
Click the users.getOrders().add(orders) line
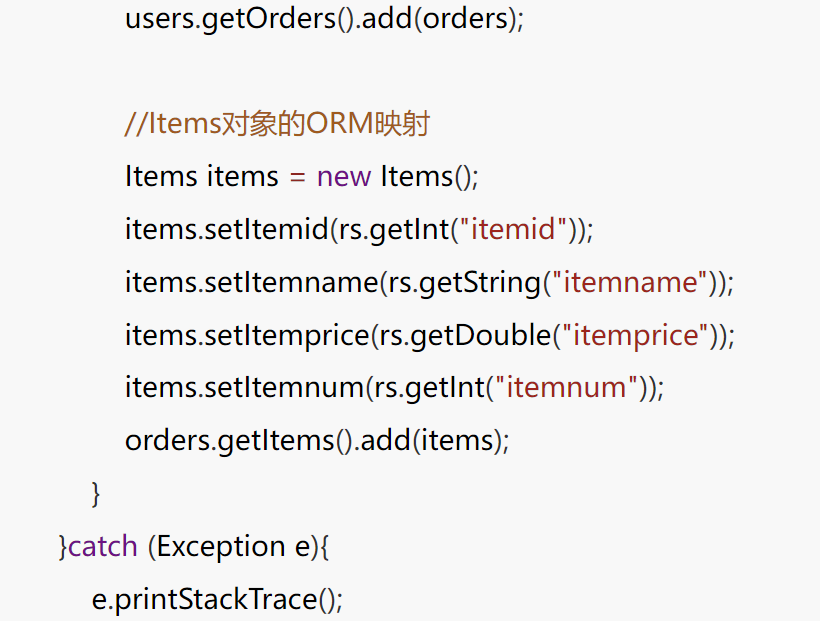[324, 20]
